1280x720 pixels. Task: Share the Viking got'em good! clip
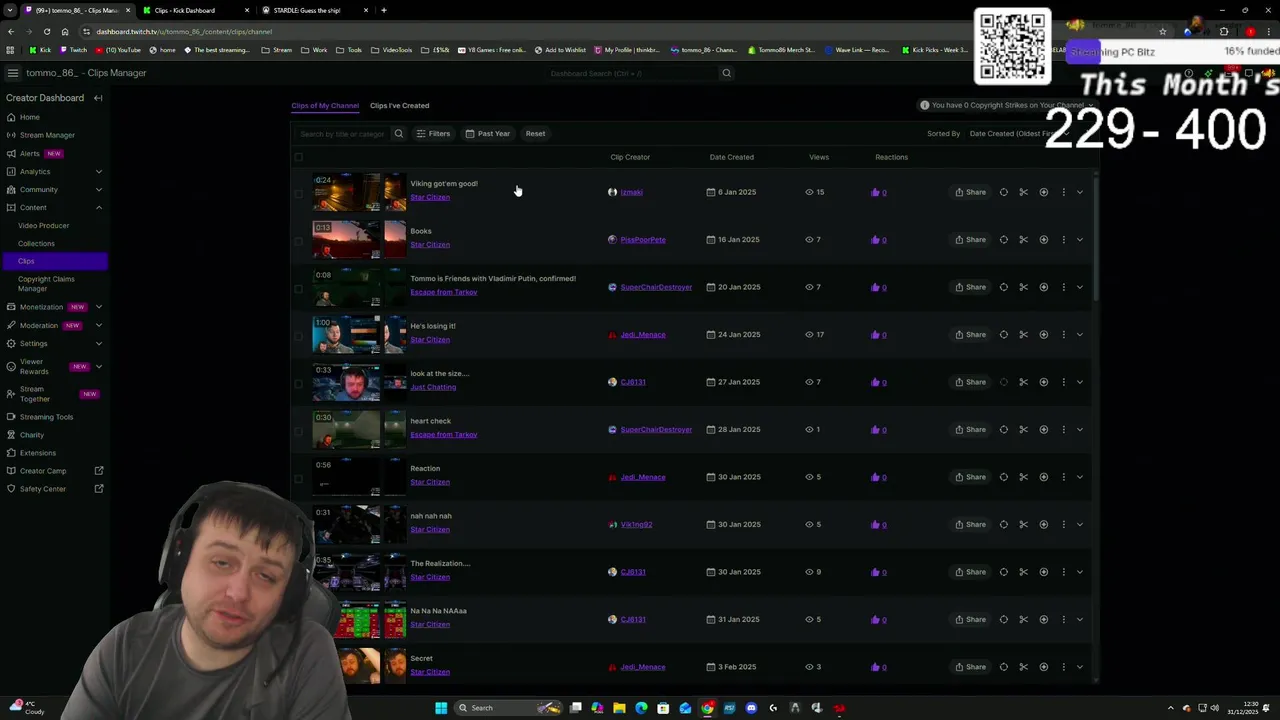(x=970, y=192)
